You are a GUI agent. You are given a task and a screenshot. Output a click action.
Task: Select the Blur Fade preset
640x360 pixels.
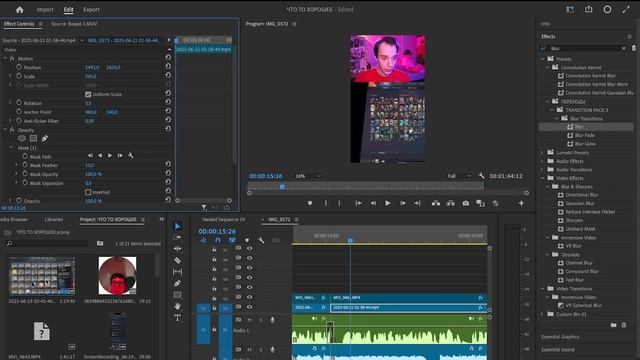tap(584, 135)
